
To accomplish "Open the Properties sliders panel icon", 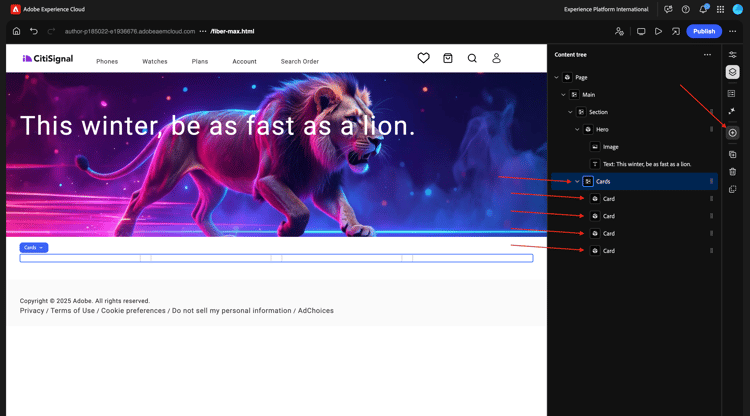I will [x=732, y=55].
